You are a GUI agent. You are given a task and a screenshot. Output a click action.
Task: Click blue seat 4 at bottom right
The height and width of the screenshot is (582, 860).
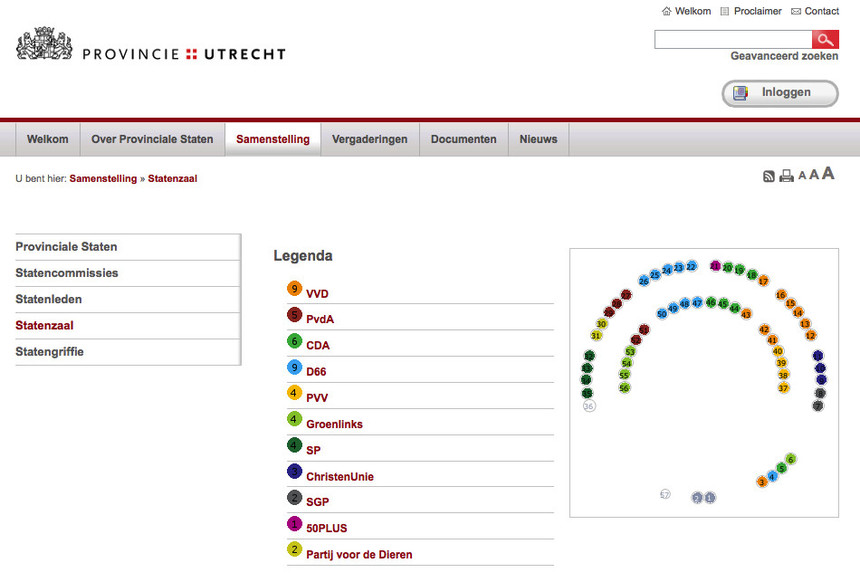772,477
